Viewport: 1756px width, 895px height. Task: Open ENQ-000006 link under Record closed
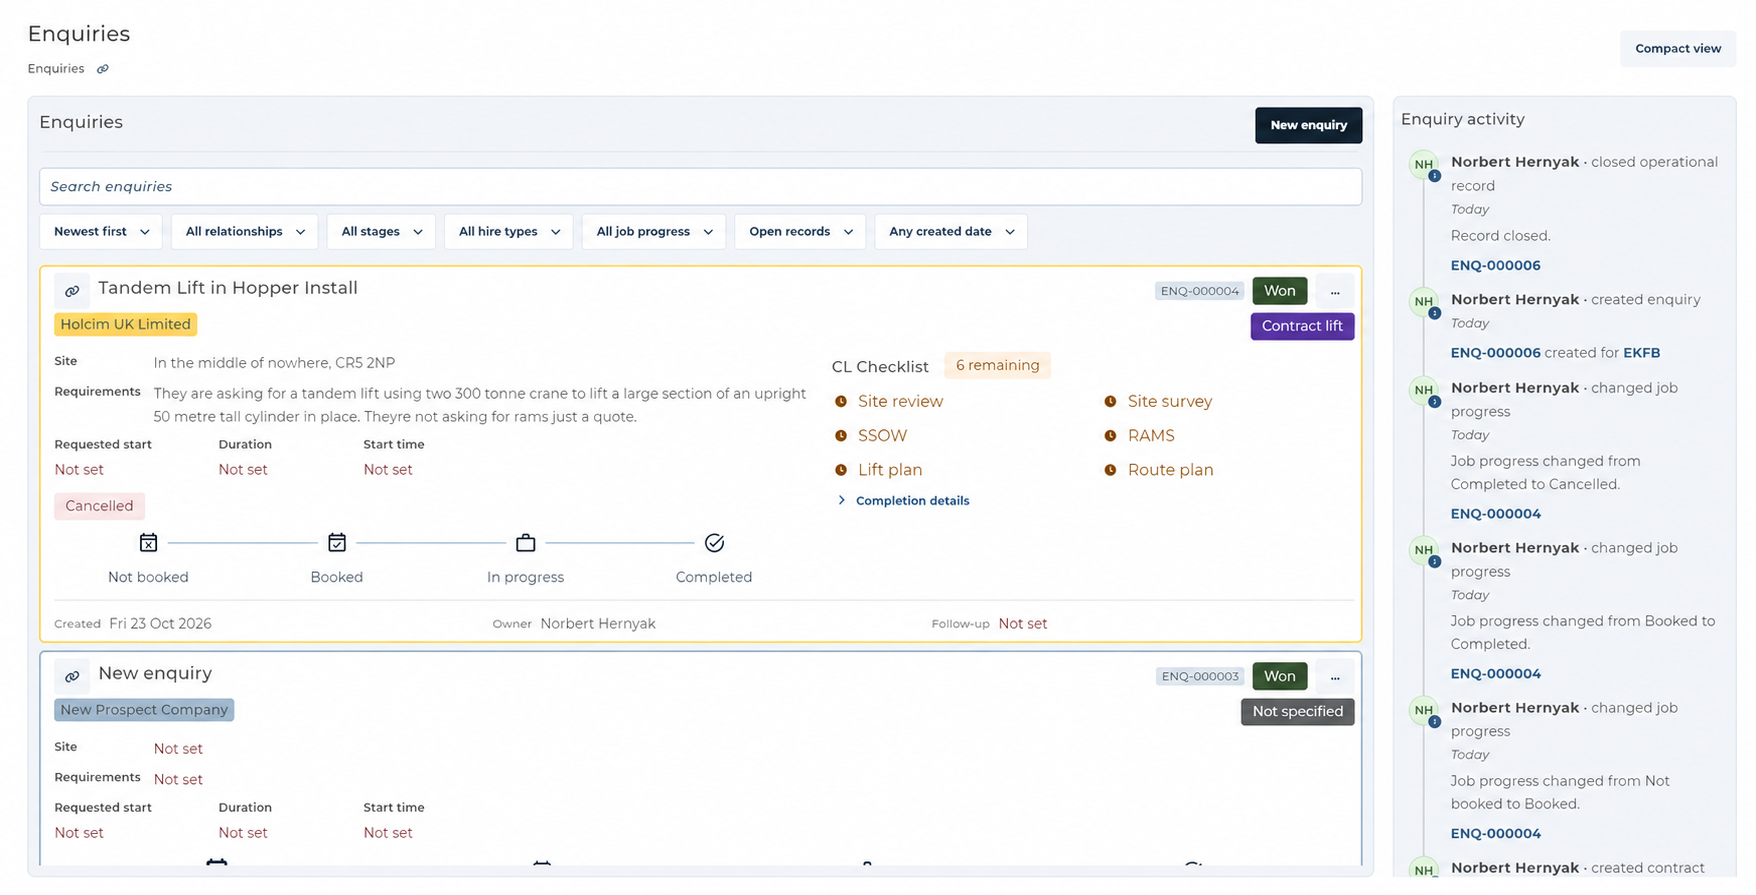click(x=1495, y=266)
